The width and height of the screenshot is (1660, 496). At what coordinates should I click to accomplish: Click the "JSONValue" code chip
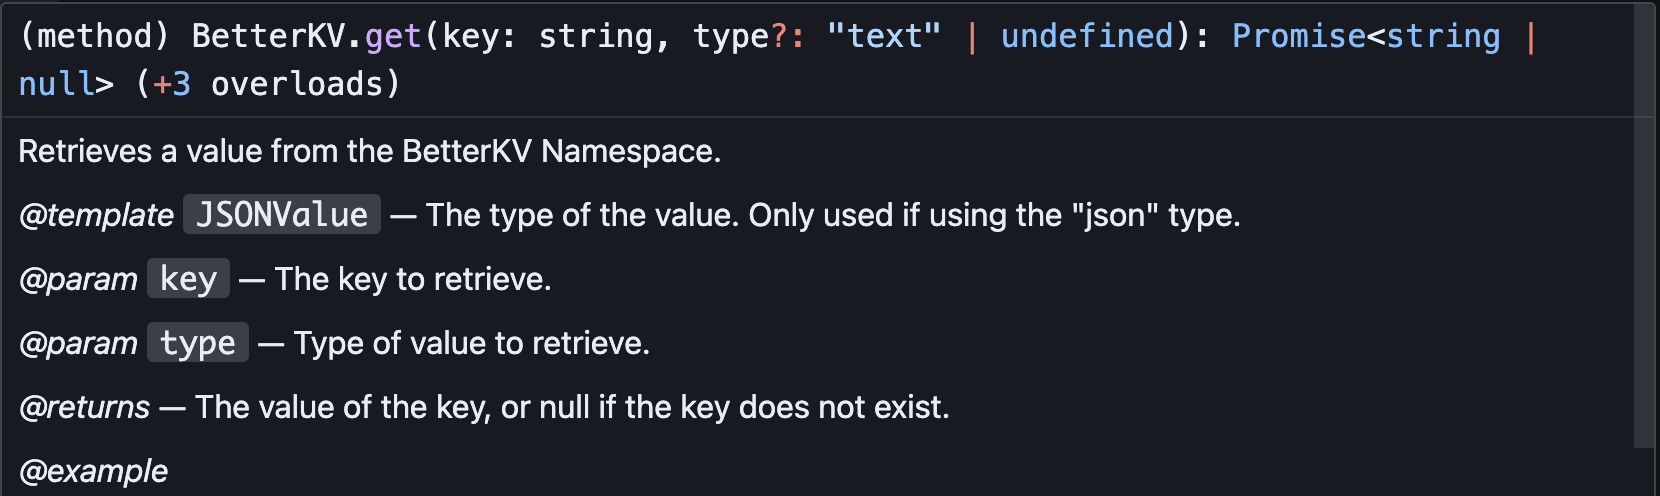pyautogui.click(x=281, y=215)
